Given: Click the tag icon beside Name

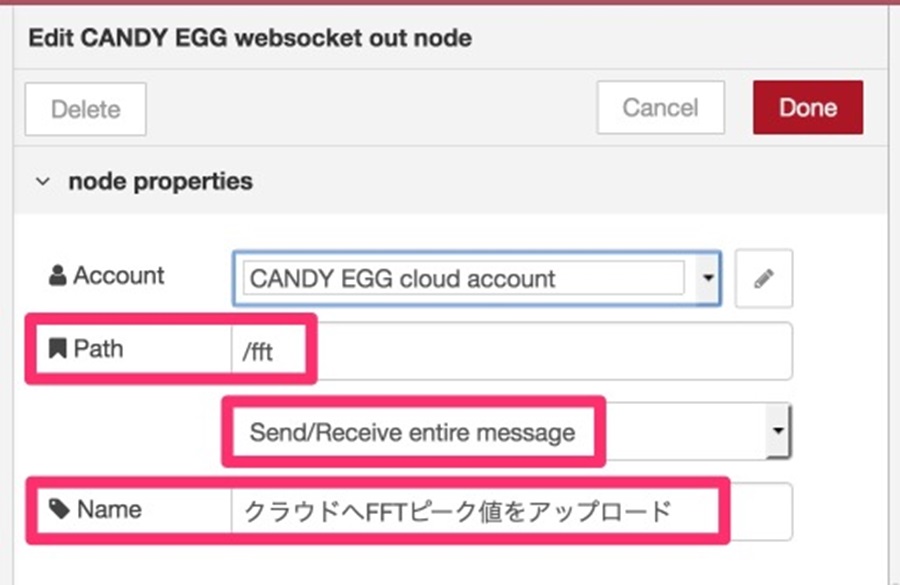Looking at the screenshot, I should point(59,509).
